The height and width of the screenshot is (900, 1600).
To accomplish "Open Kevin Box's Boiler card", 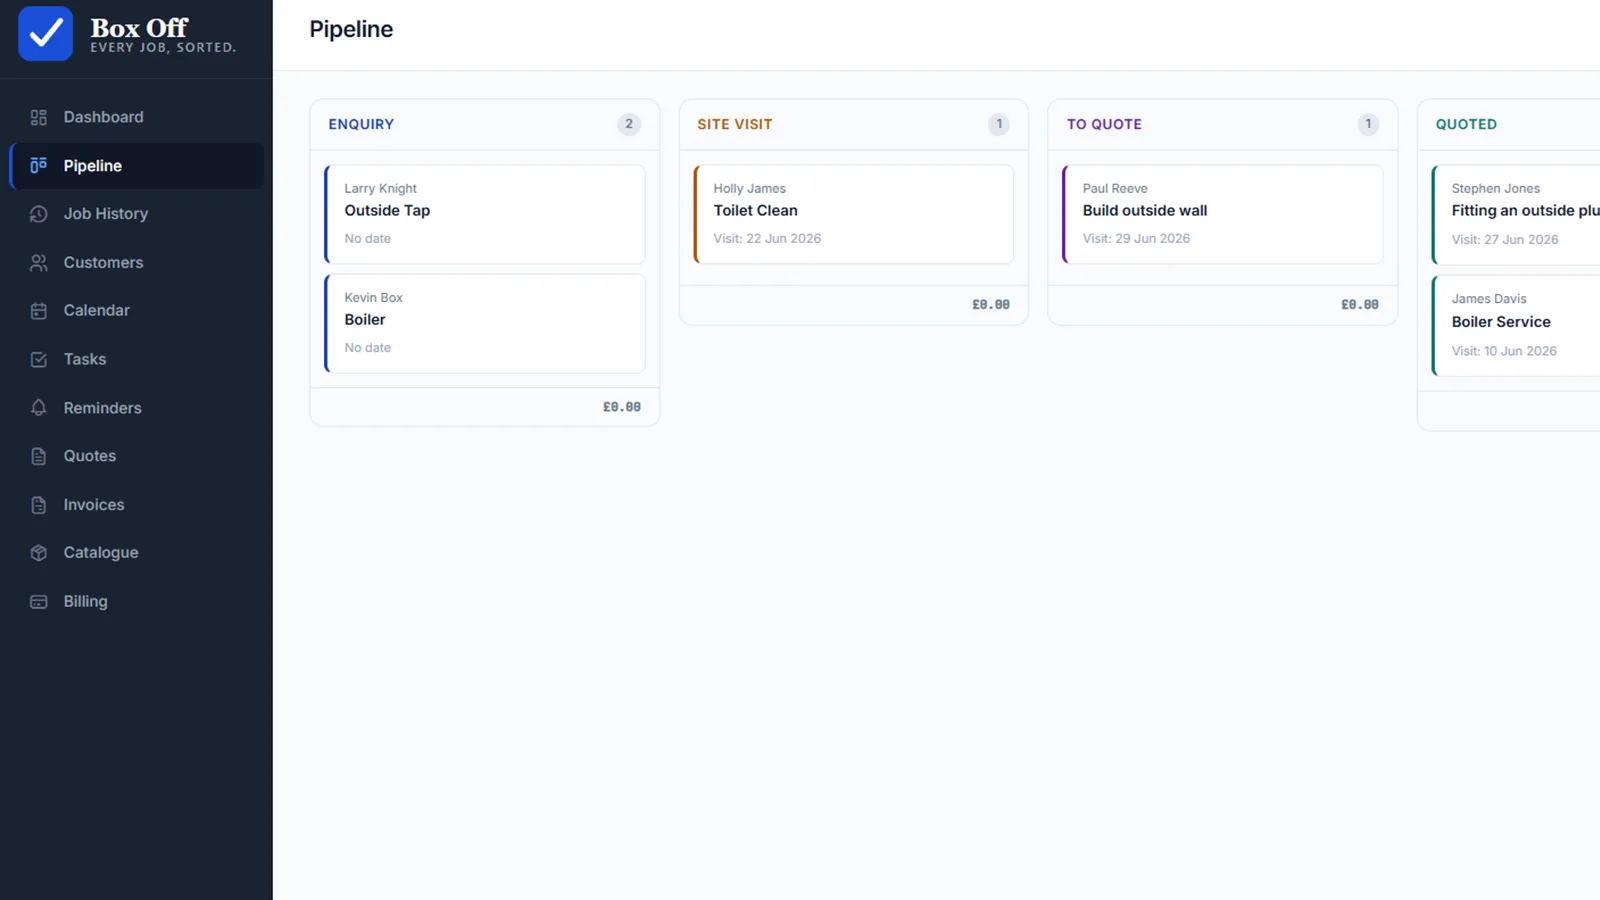I will 485,323.
